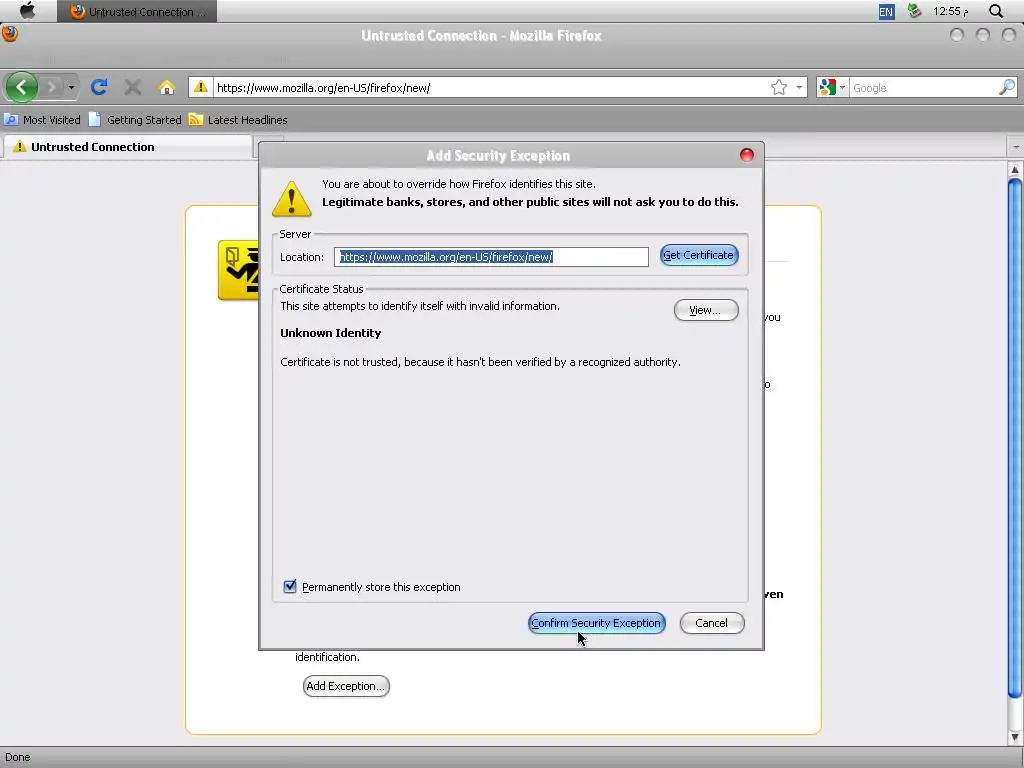Click the Firefox window icon in title bar

pos(10,33)
